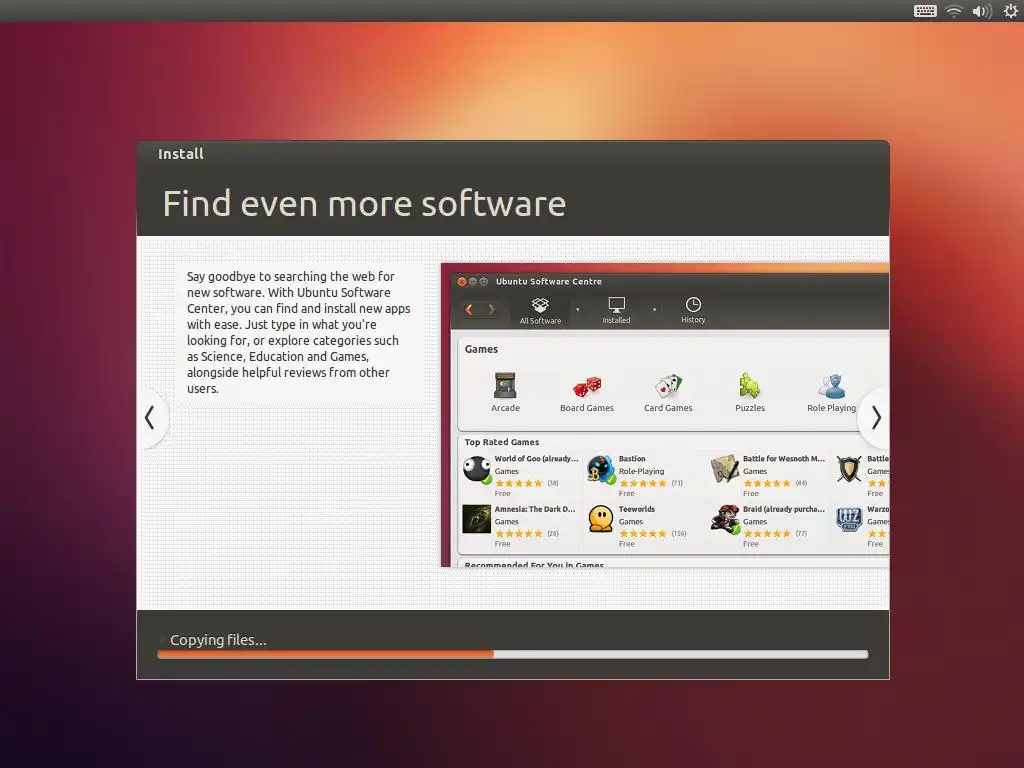Select the Teeworlds game icon
This screenshot has width=1024, height=768.
601,519
